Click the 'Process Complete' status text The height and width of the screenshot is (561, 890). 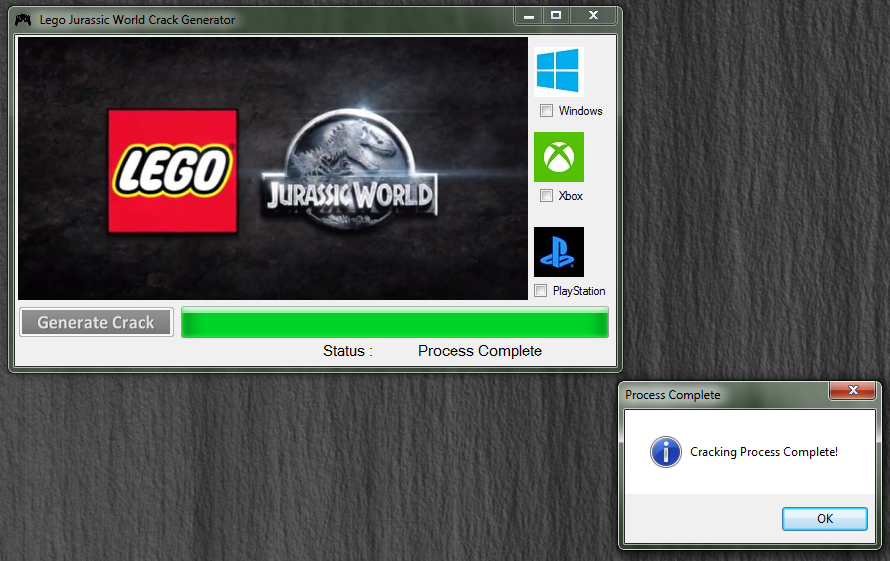click(480, 351)
